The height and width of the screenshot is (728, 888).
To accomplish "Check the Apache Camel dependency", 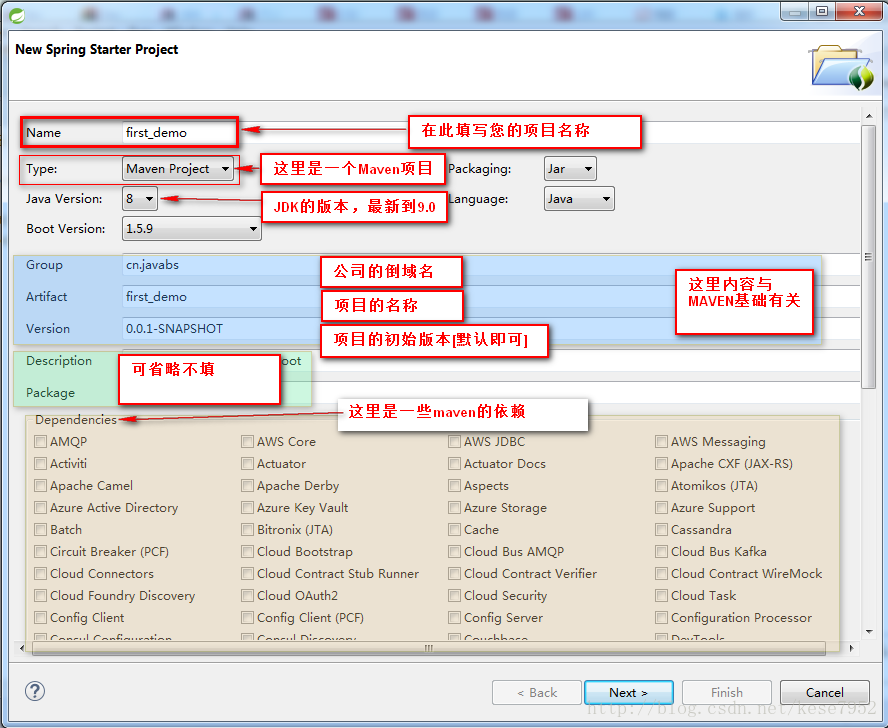I will coord(40,486).
